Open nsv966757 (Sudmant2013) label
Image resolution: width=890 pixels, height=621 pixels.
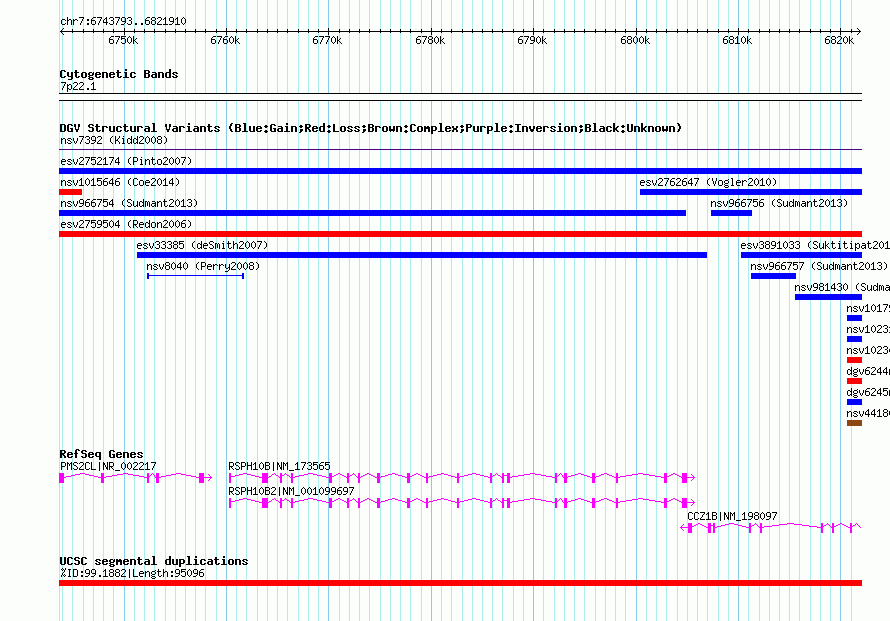(819, 266)
